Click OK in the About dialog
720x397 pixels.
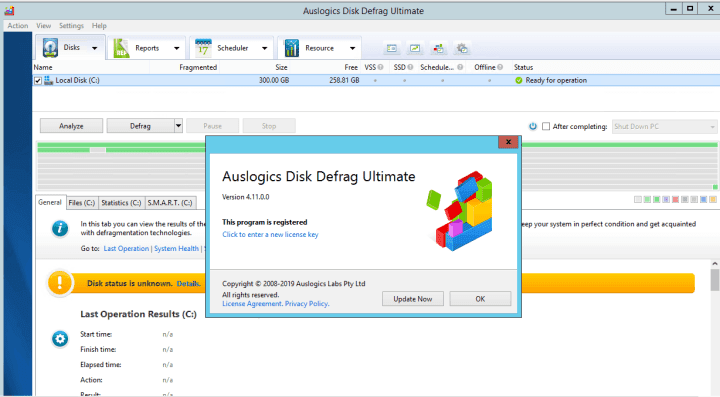[480, 299]
